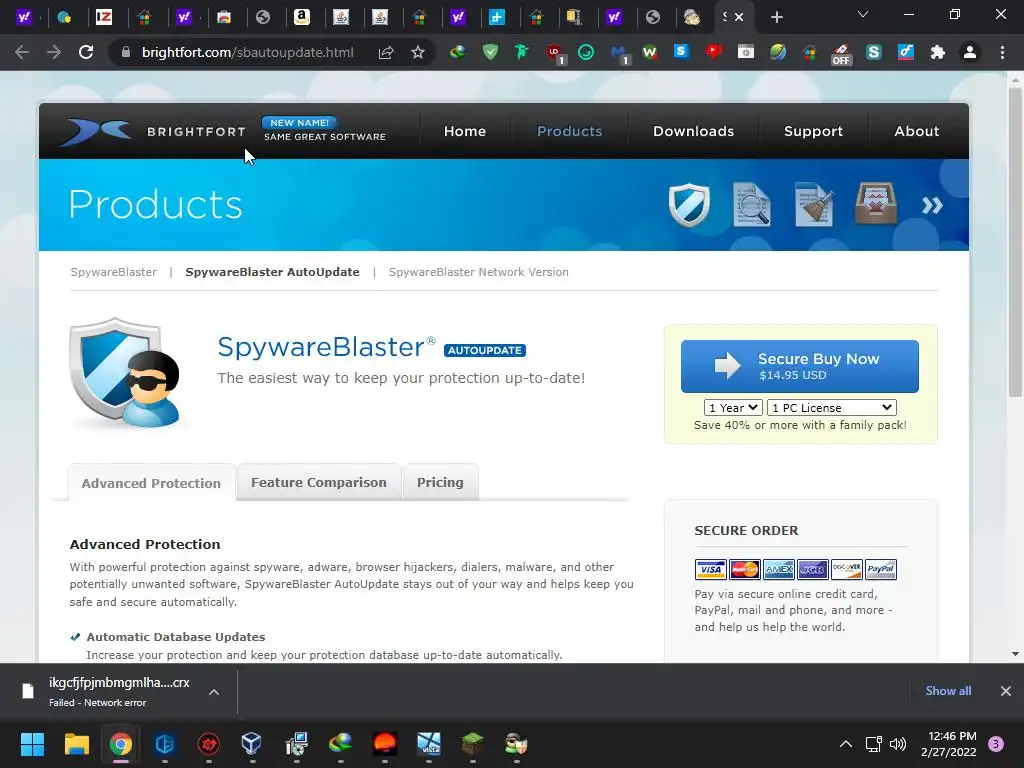The height and width of the screenshot is (768, 1024).
Task: Show next products with double arrow
Action: (x=932, y=206)
